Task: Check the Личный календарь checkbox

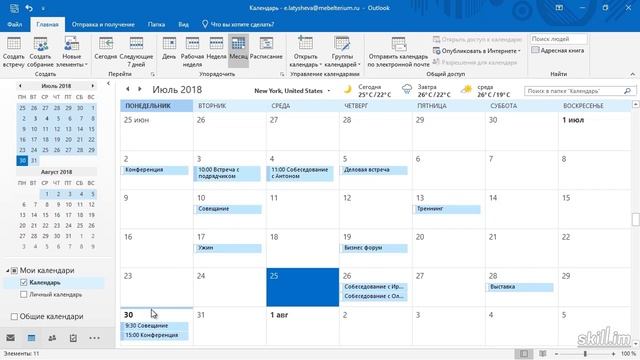Action: (x=23, y=294)
